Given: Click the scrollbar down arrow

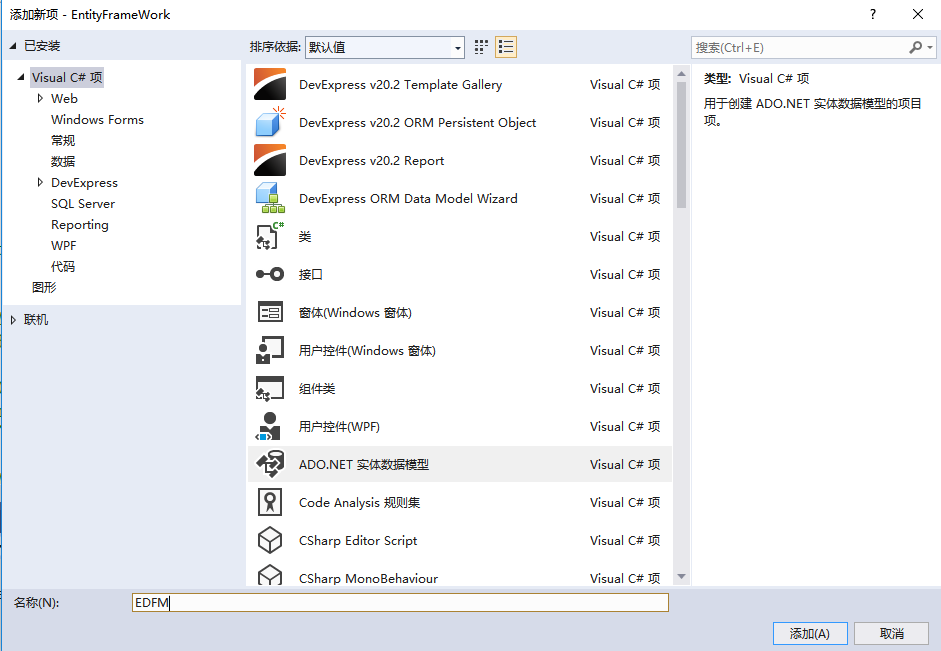Looking at the screenshot, I should coord(681,577).
